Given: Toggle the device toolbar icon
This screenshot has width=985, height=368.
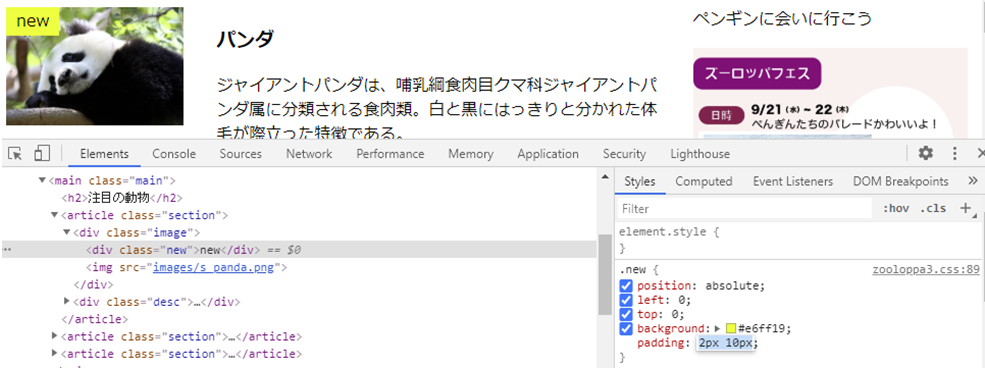Looking at the screenshot, I should tap(41, 153).
